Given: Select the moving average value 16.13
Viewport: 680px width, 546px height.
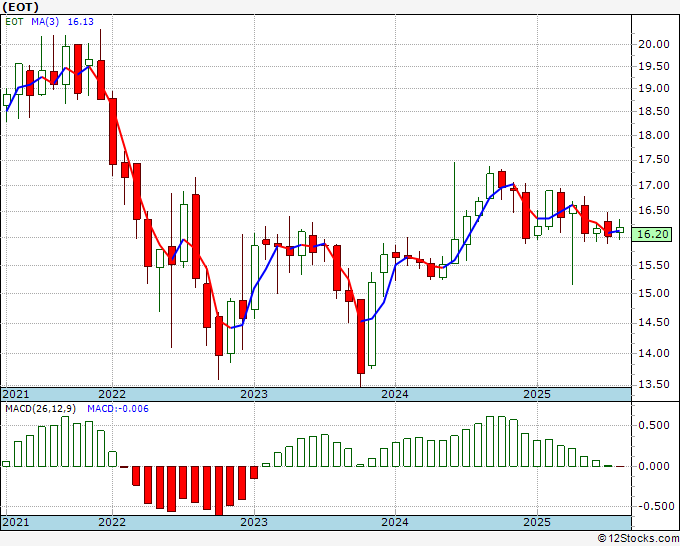Looking at the screenshot, I should (x=81, y=22).
